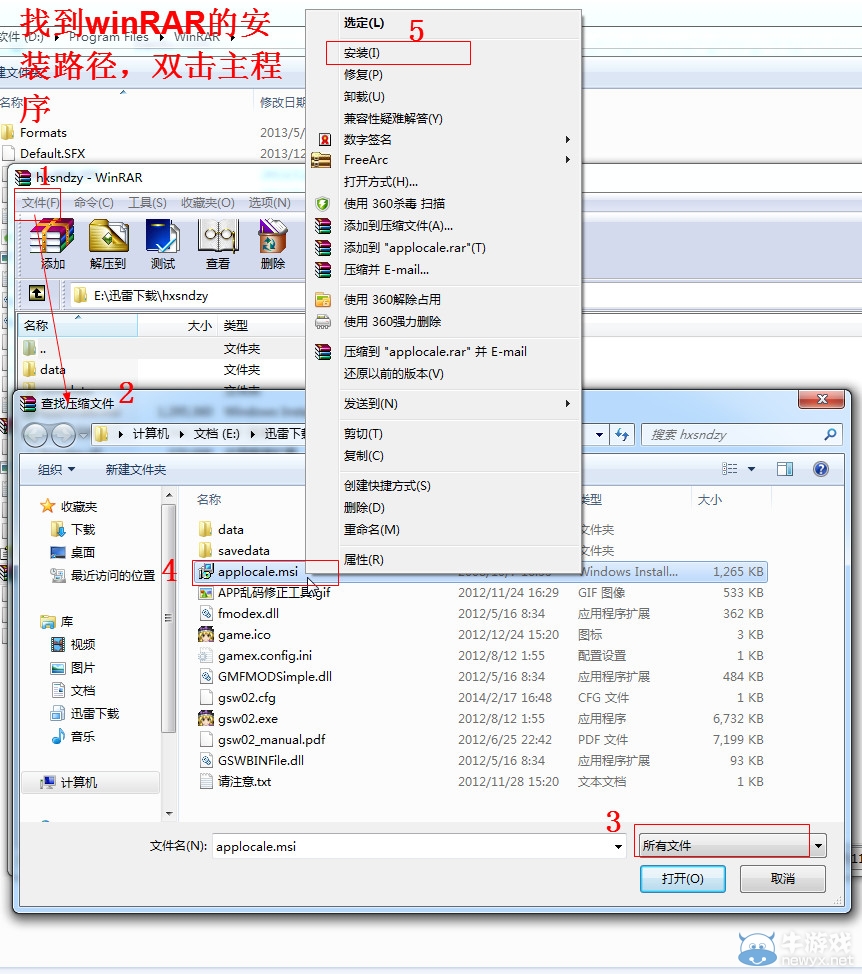Expand the Organize (组织) dropdown
The width and height of the screenshot is (862, 974).
click(x=57, y=470)
